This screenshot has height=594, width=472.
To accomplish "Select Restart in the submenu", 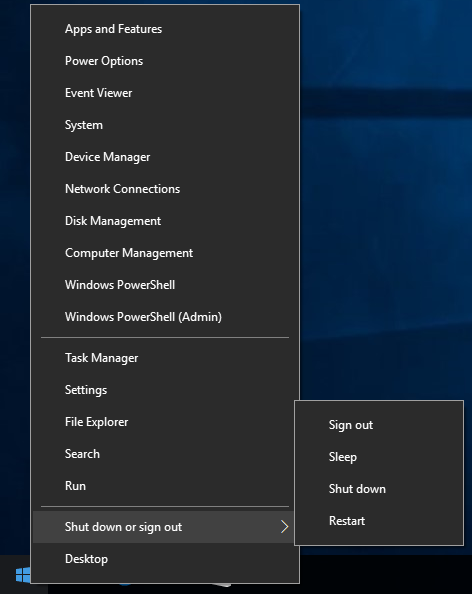I will point(379,521).
